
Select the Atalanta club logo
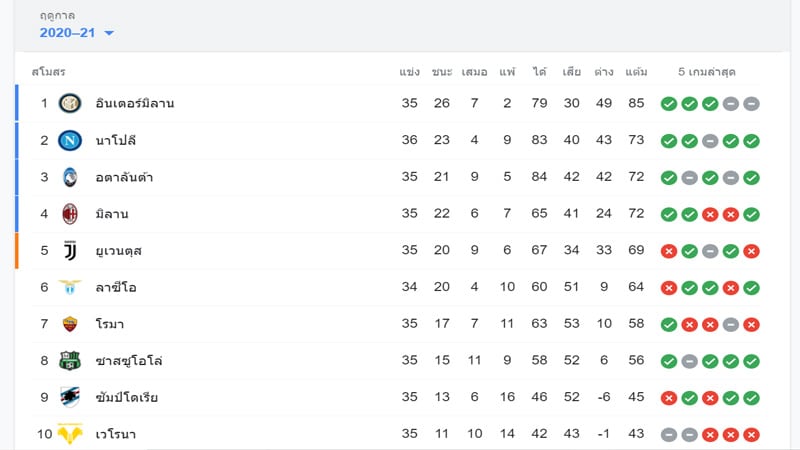click(x=70, y=177)
